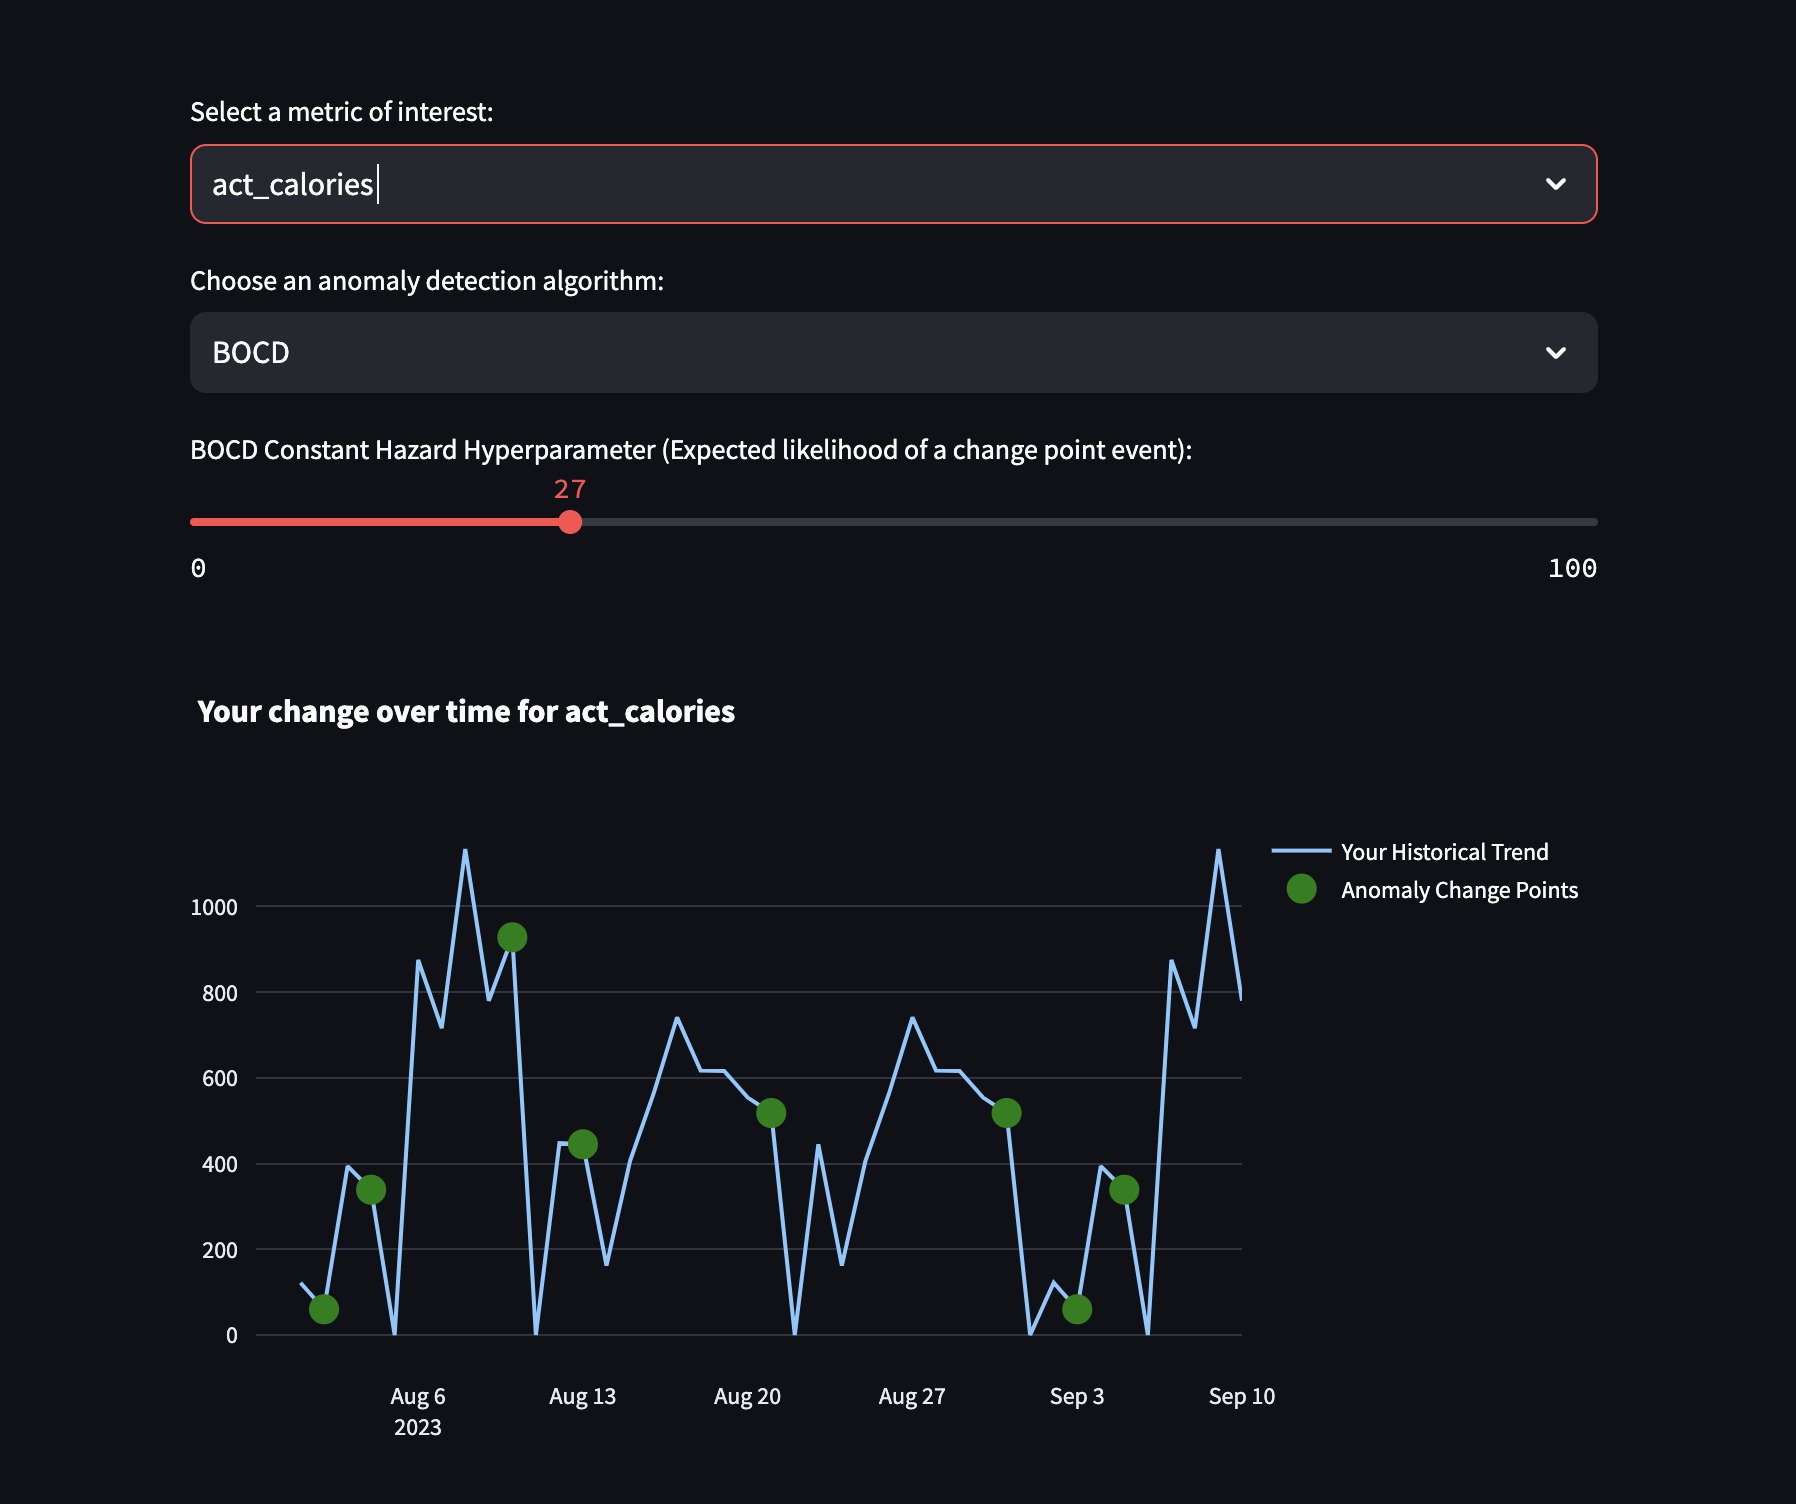Click the act_calories text in metric selector
Viewport: 1796px width, 1504px height.
(292, 185)
